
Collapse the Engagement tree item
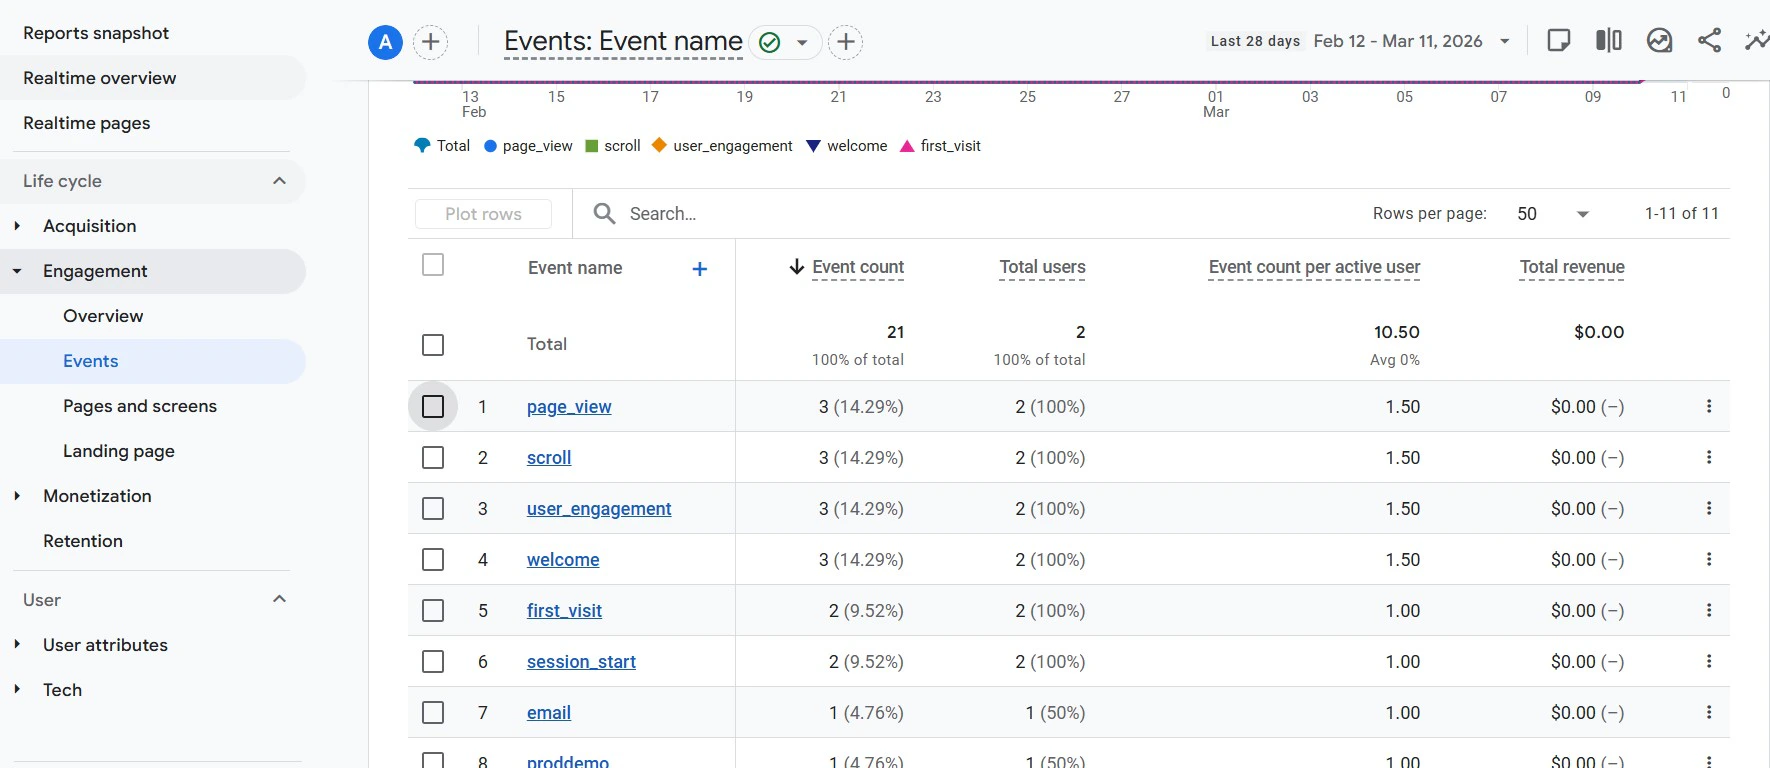[x=17, y=271]
